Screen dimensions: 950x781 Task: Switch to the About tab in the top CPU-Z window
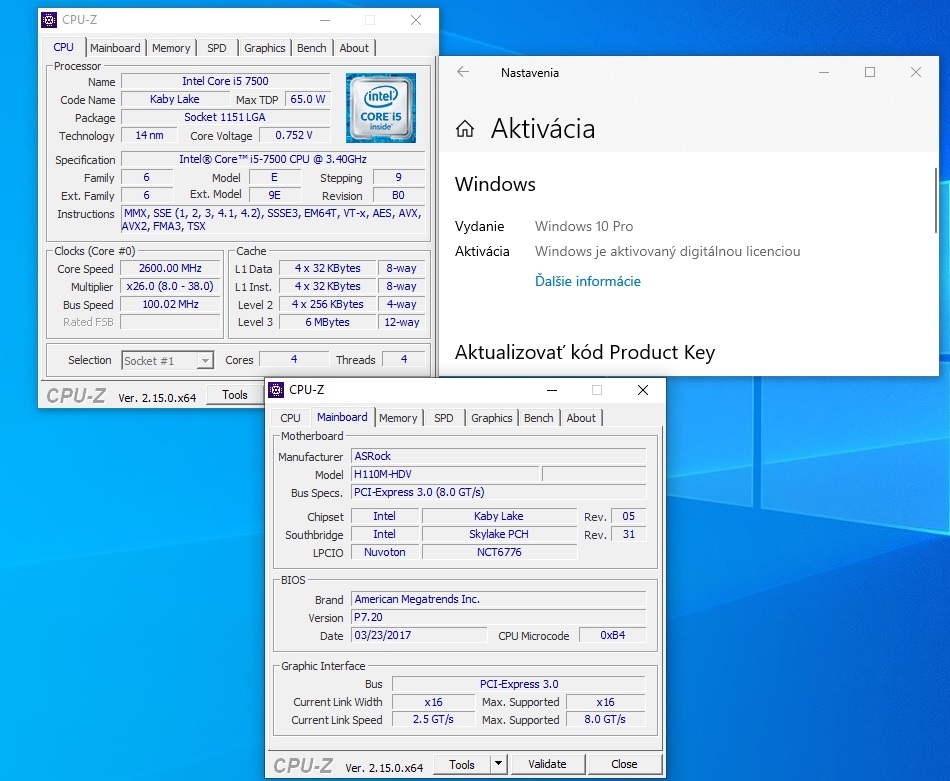pos(354,48)
